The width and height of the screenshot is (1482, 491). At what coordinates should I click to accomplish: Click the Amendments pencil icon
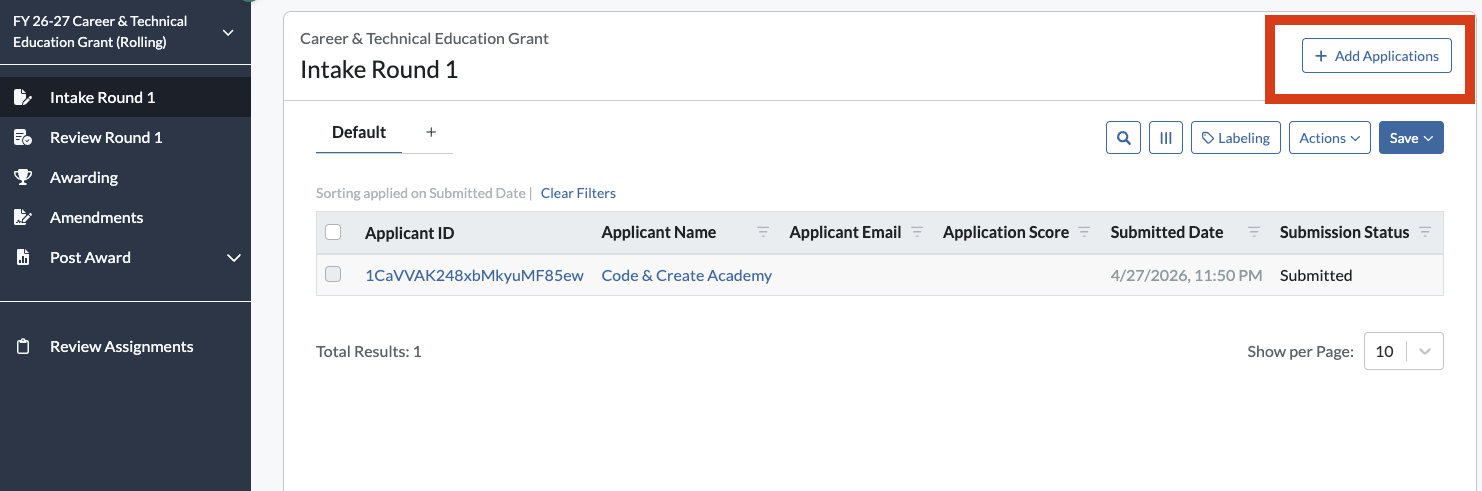pos(22,217)
